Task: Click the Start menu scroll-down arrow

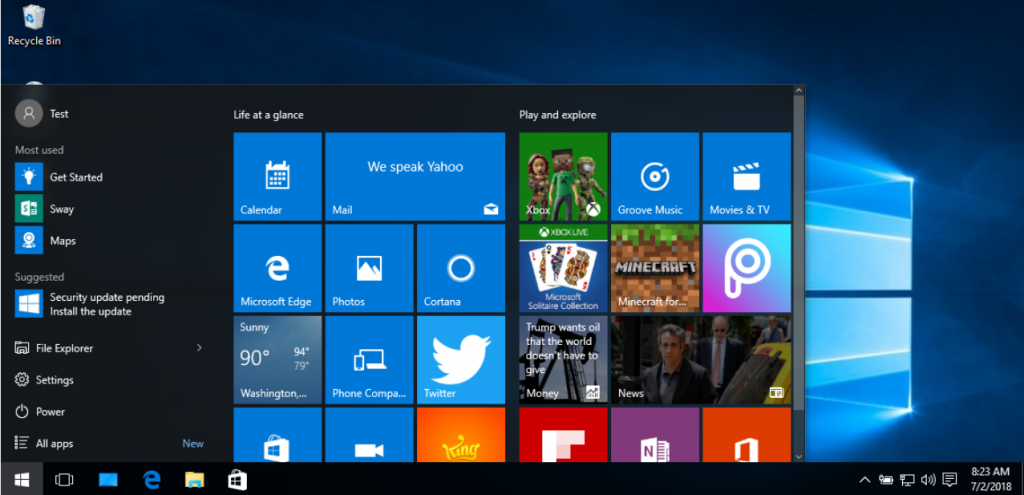Action: click(799, 456)
